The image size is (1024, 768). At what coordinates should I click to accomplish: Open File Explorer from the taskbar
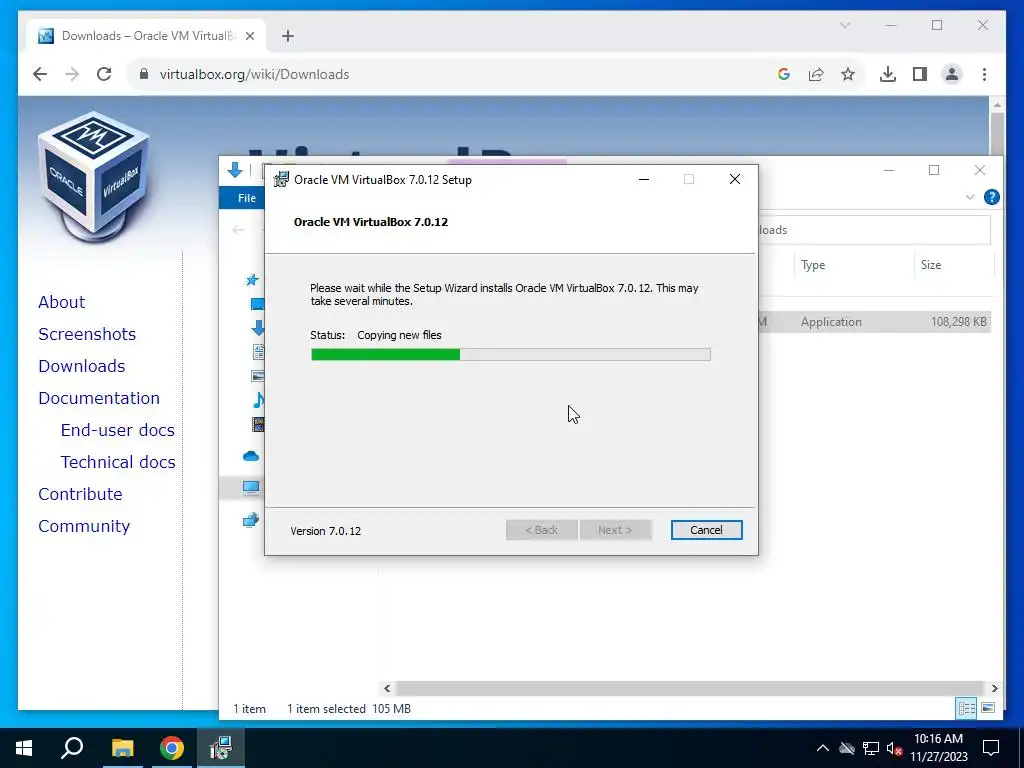[122, 748]
